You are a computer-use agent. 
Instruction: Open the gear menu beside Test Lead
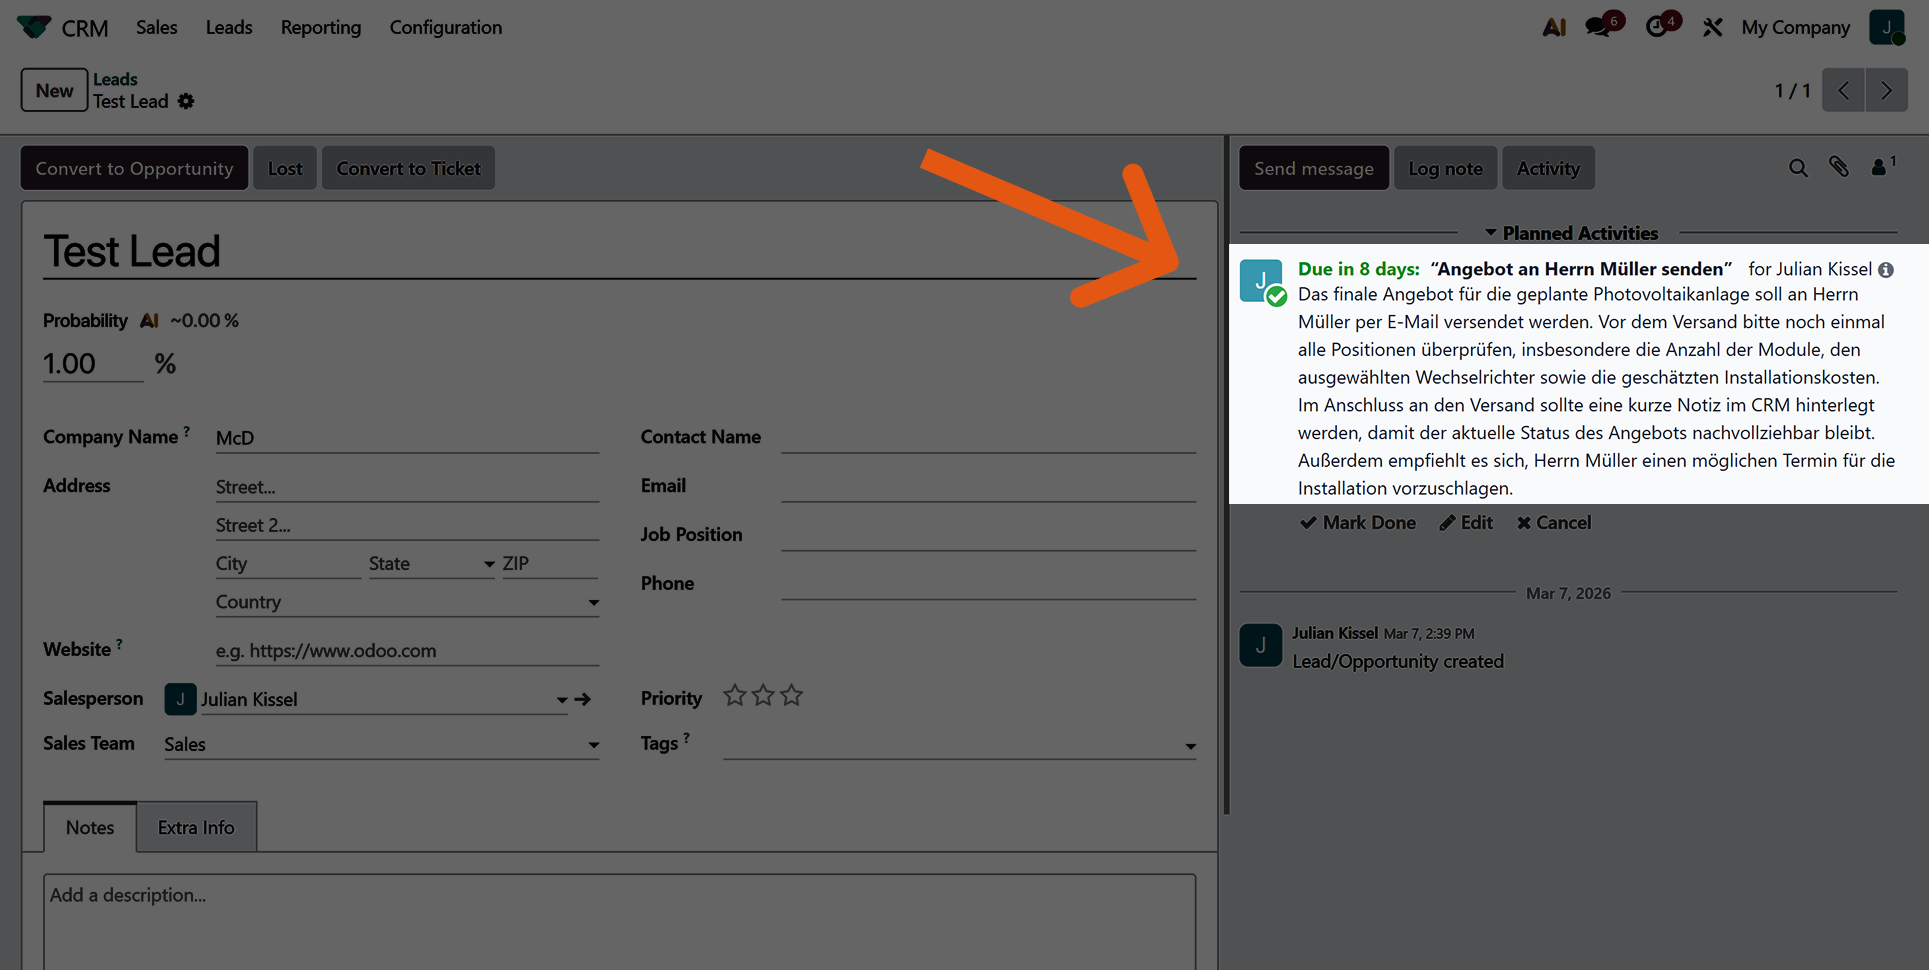pos(186,102)
